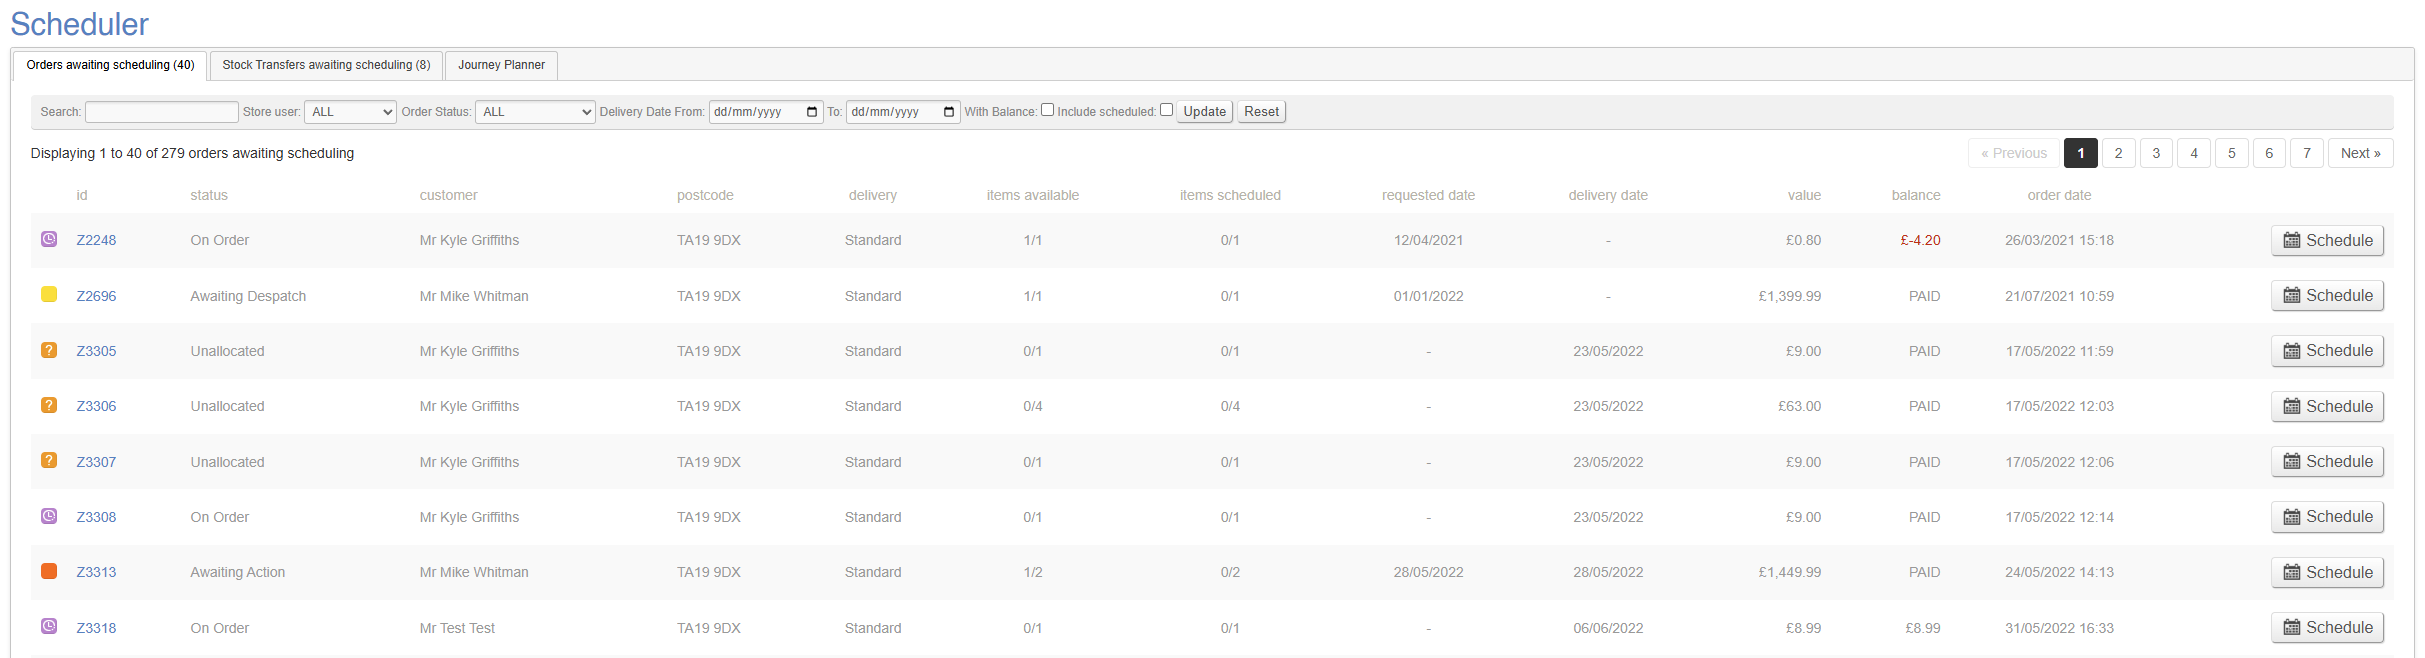Open calendar picker in Delivery Date From field
The height and width of the screenshot is (658, 2425).
(x=812, y=112)
